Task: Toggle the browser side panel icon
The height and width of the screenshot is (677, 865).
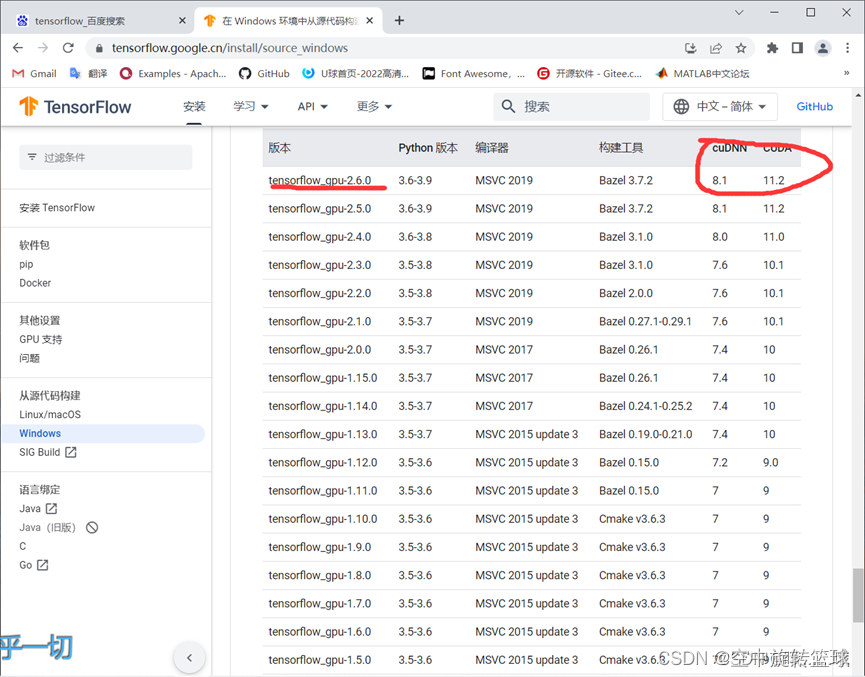Action: click(797, 48)
